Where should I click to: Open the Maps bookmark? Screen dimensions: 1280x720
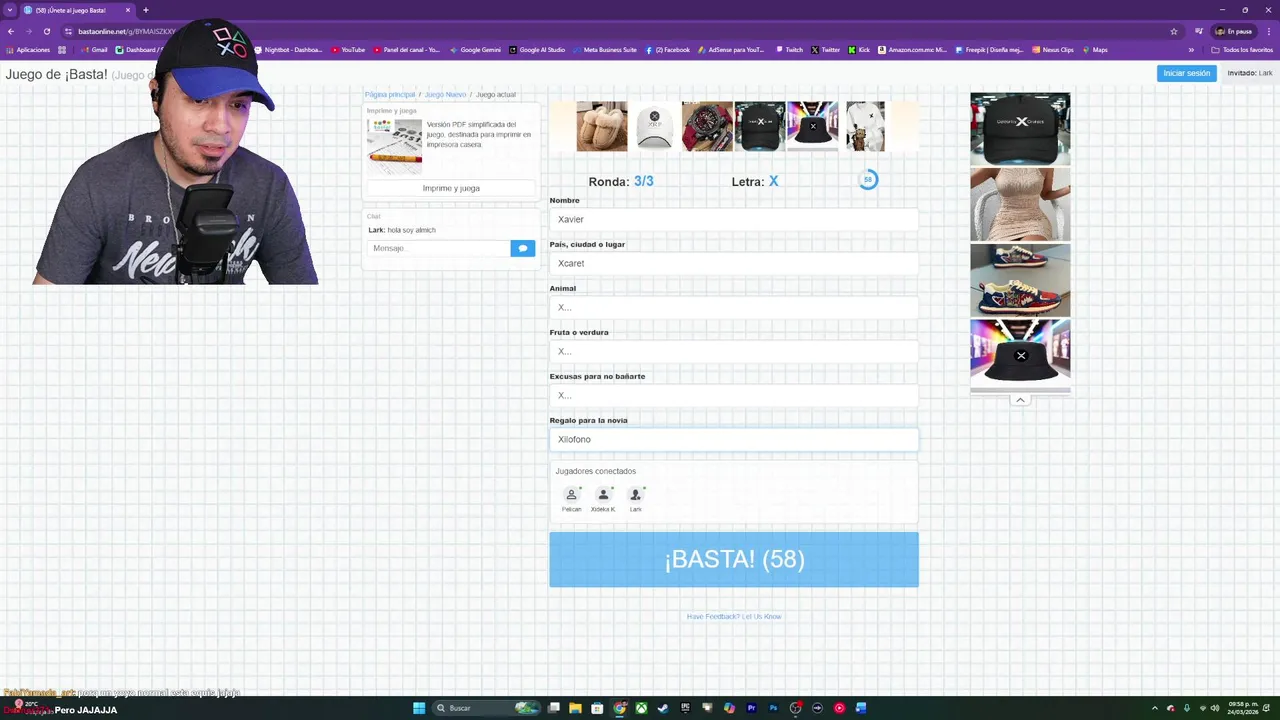[1095, 50]
